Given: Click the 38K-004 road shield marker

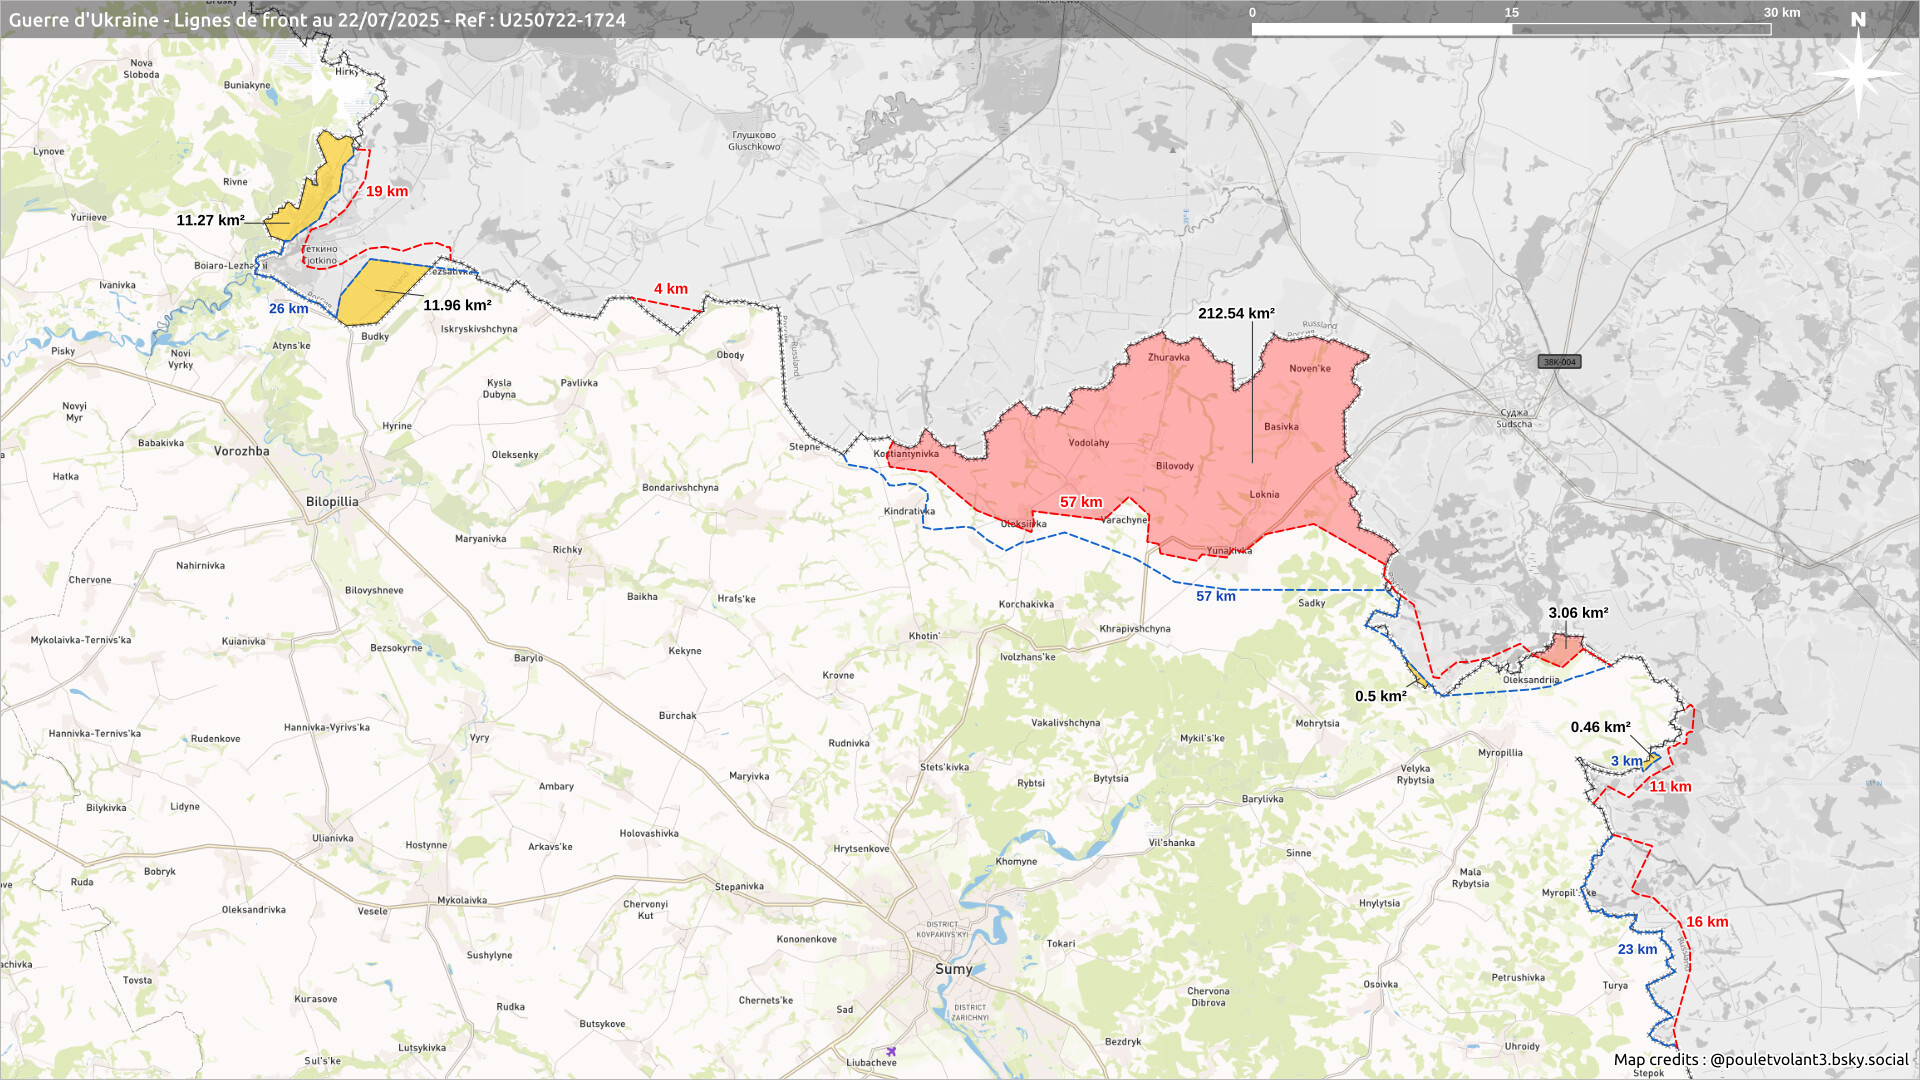Looking at the screenshot, I should (x=1559, y=362).
